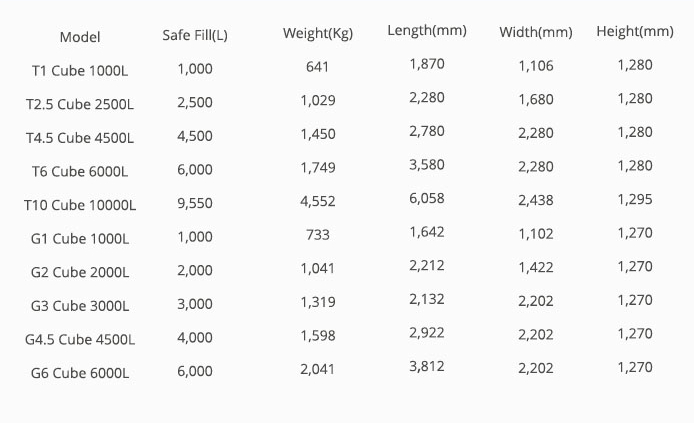Select the G4.5 Cube 4500L row label
The height and width of the screenshot is (423, 694).
point(80,340)
